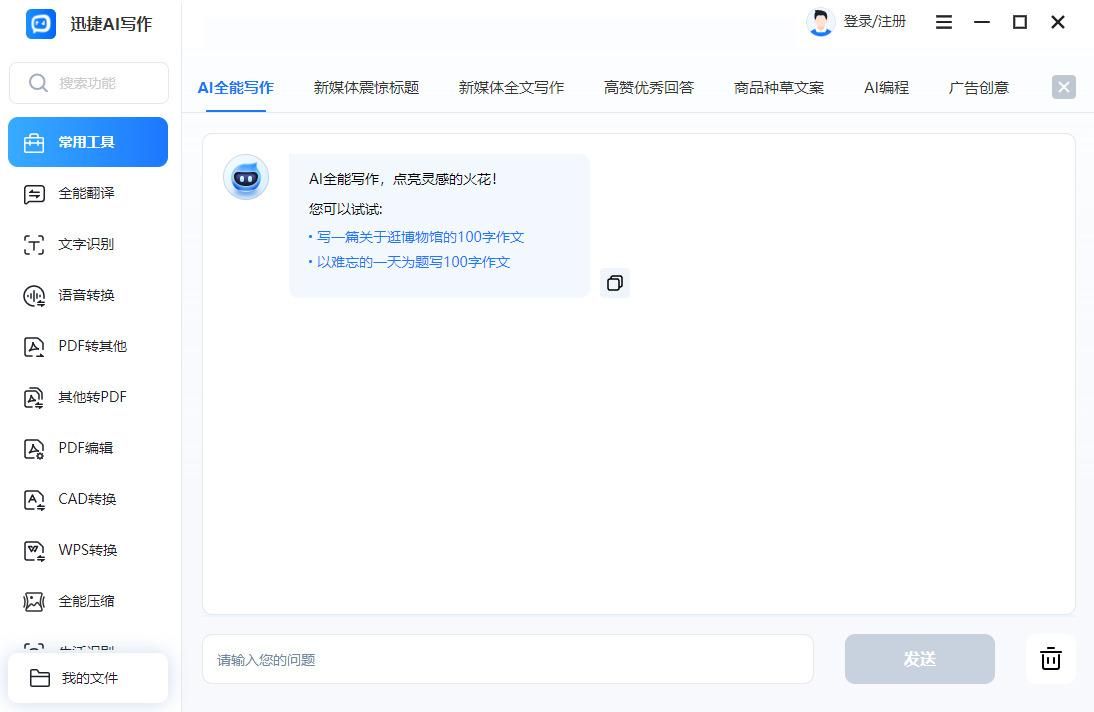Select the 常用工具 sidebar category
Viewport: 1094px width, 712px height.
tap(88, 142)
